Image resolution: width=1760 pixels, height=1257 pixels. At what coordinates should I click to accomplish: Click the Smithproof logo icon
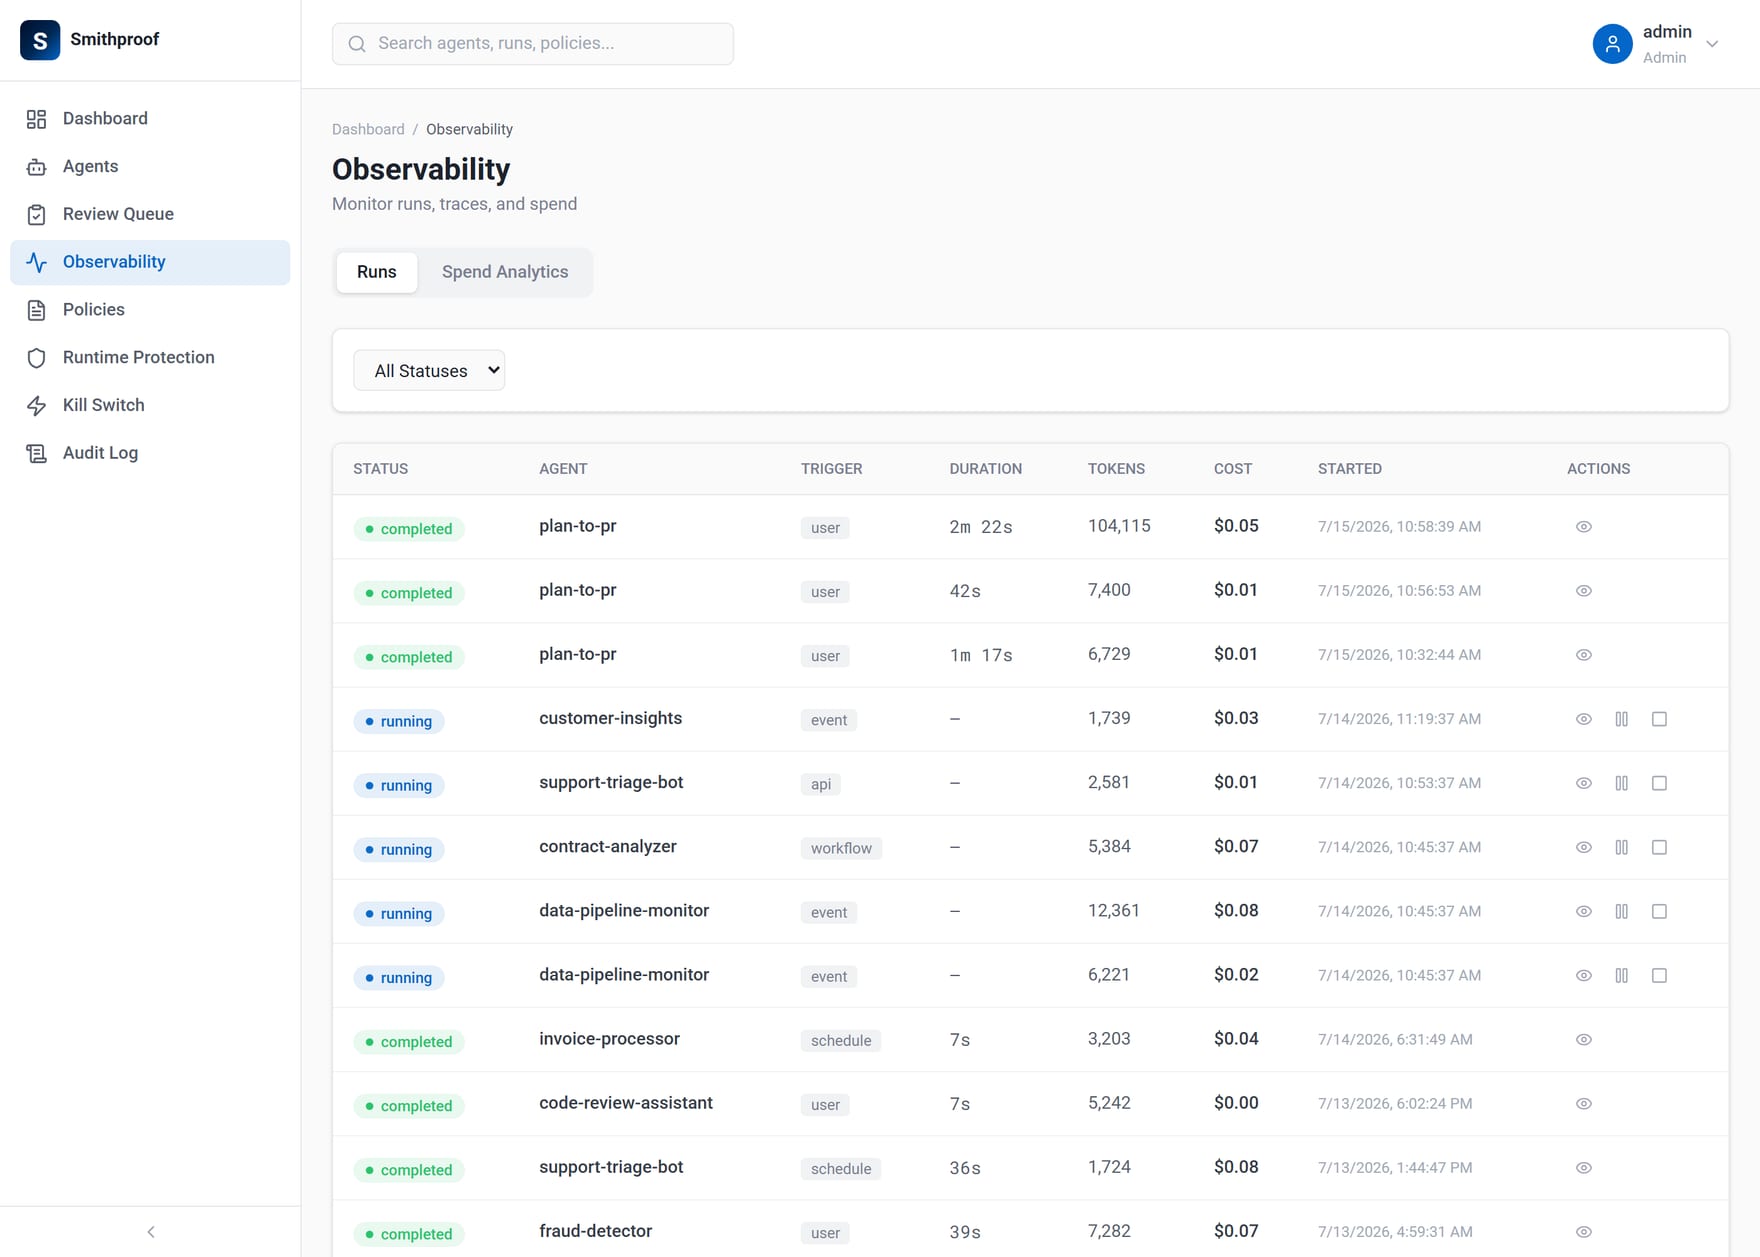click(40, 40)
